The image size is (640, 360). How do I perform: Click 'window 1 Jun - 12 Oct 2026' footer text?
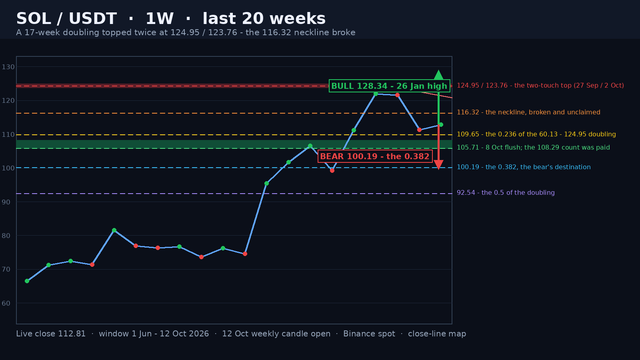pos(153,334)
